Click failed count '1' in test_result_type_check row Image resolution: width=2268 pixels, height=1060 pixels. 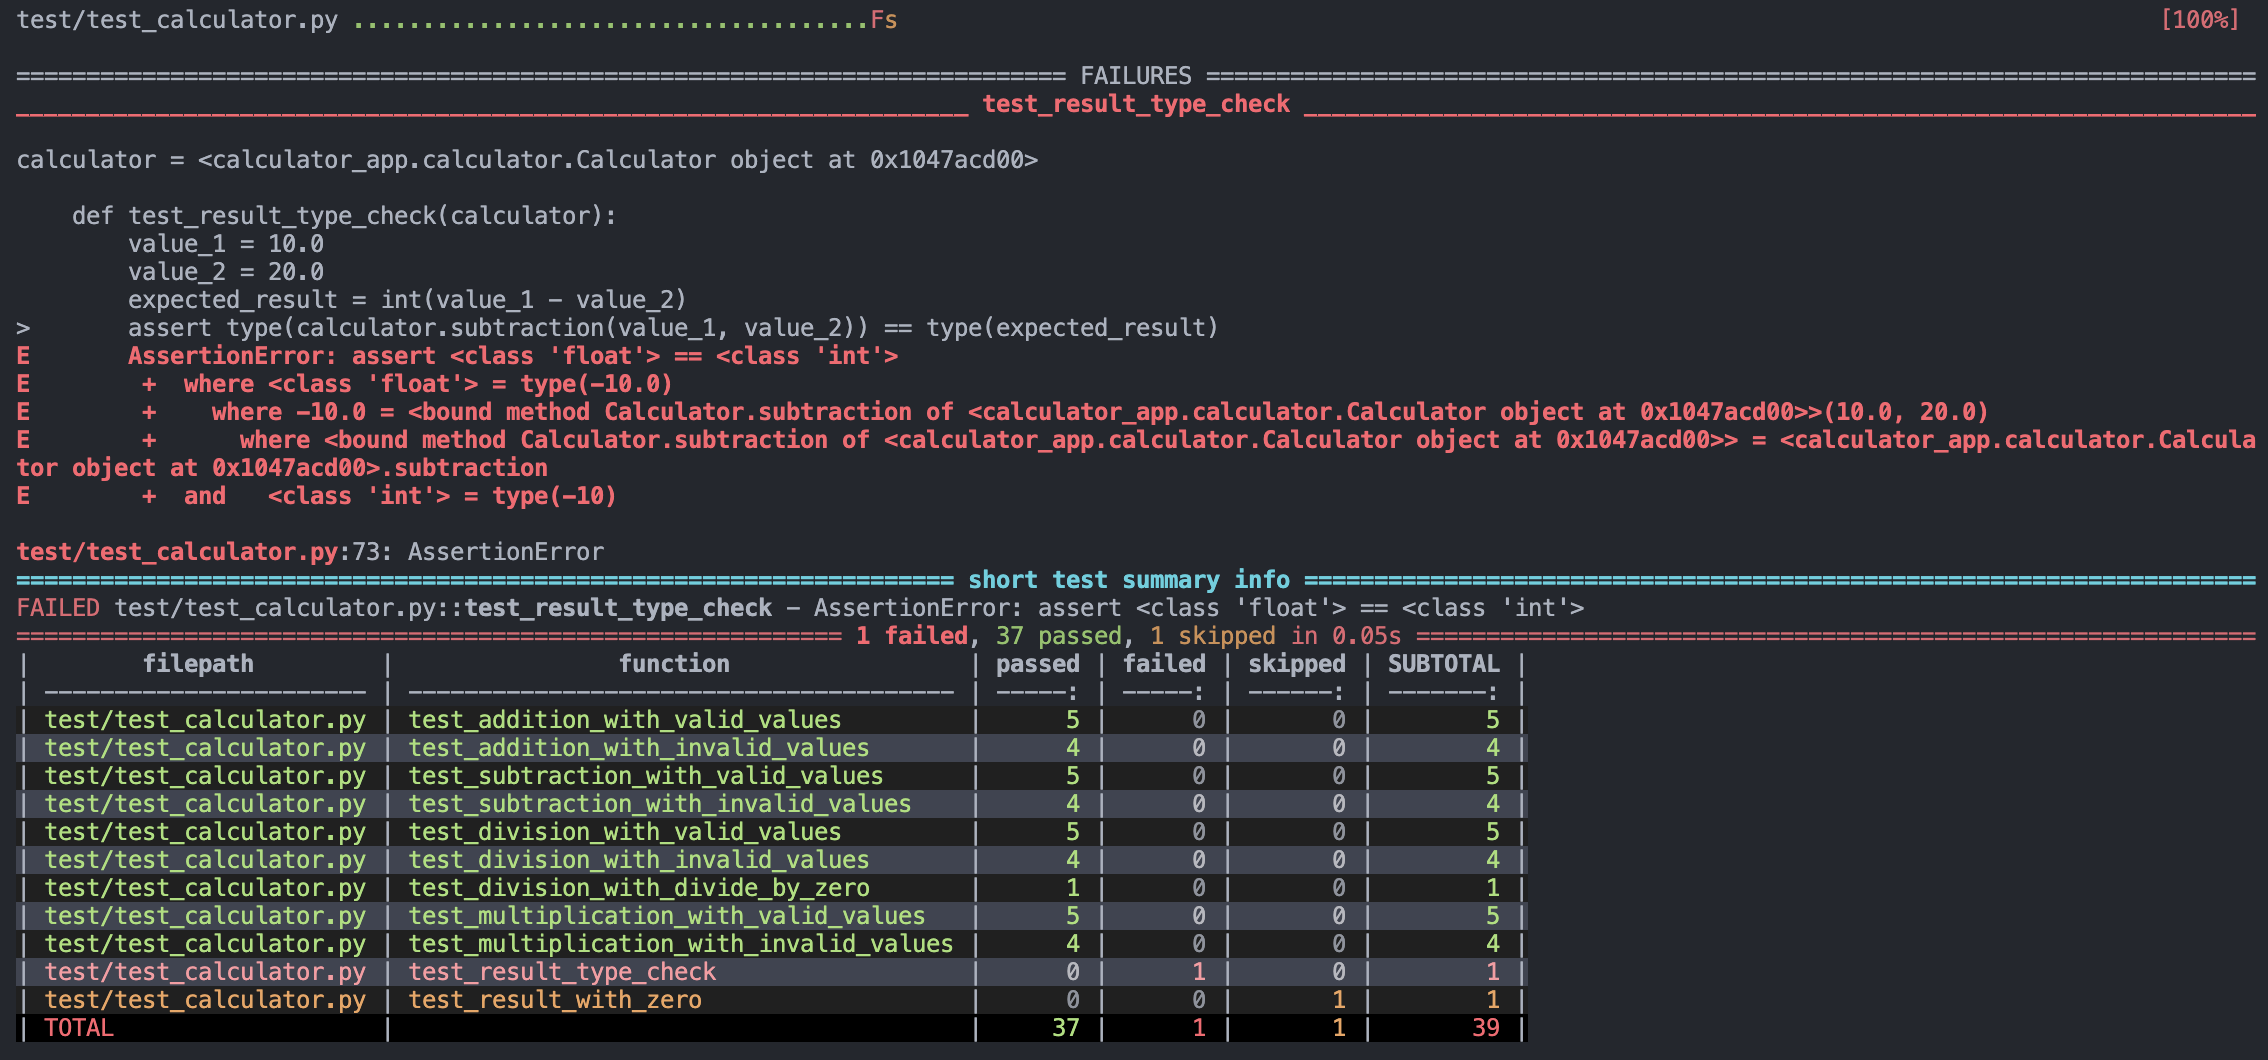pos(1199,972)
